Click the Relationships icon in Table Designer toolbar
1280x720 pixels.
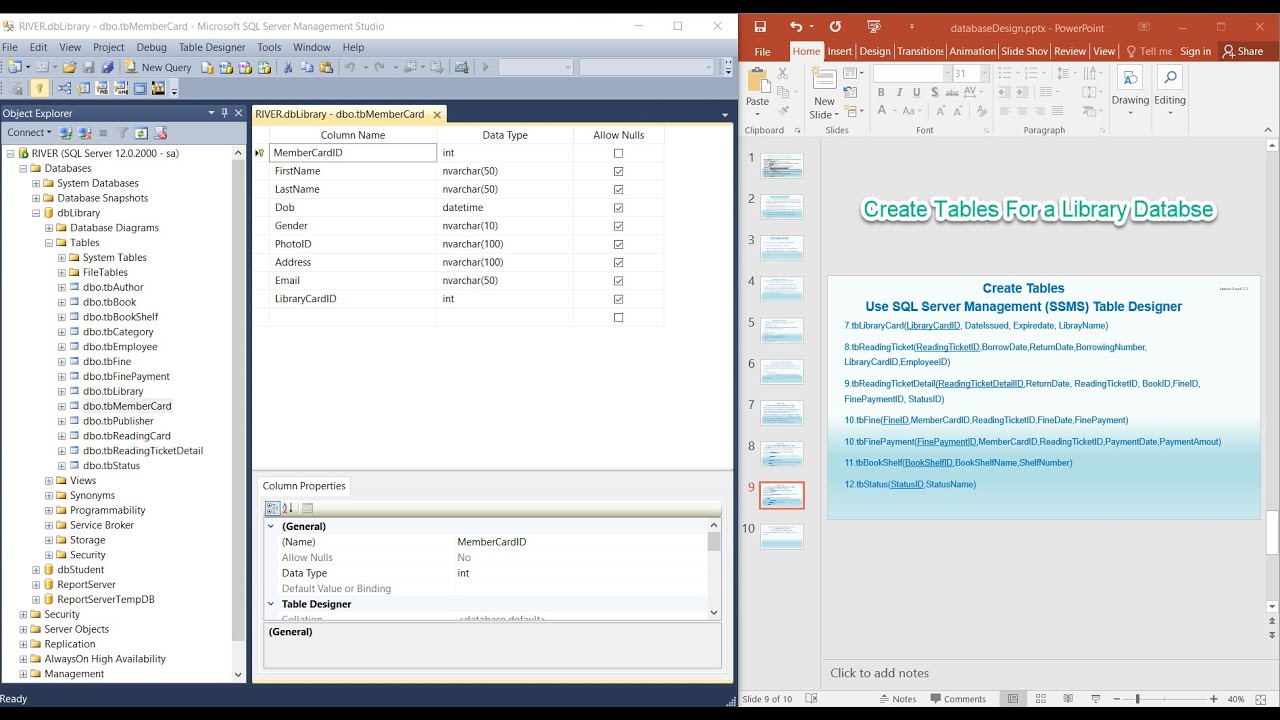(64, 89)
